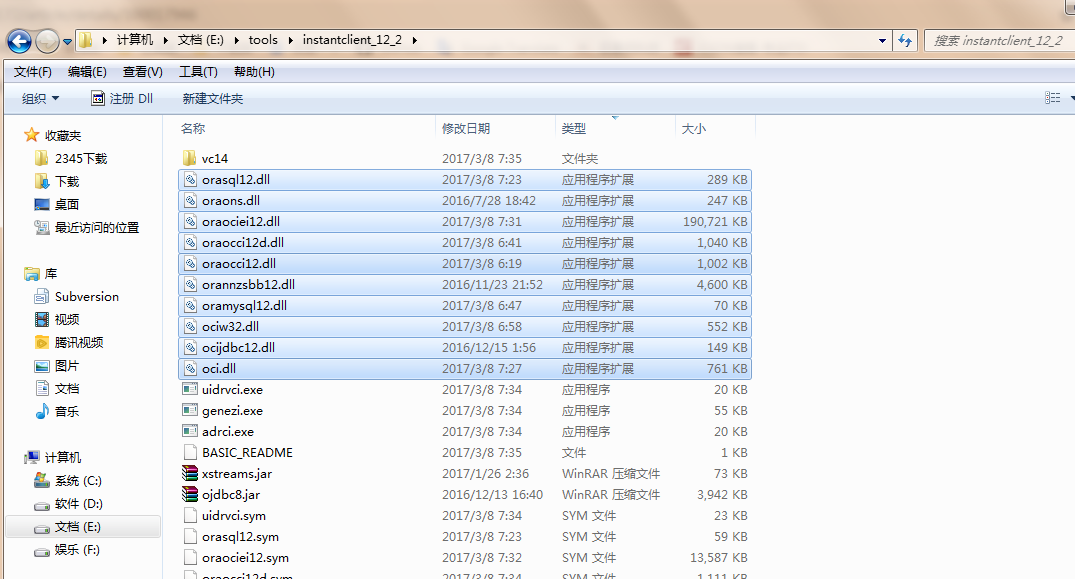Image resolution: width=1075 pixels, height=579 pixels.
Task: Expand the arrow after instantclient_12_2 breadcrumb
Action: 415,40
